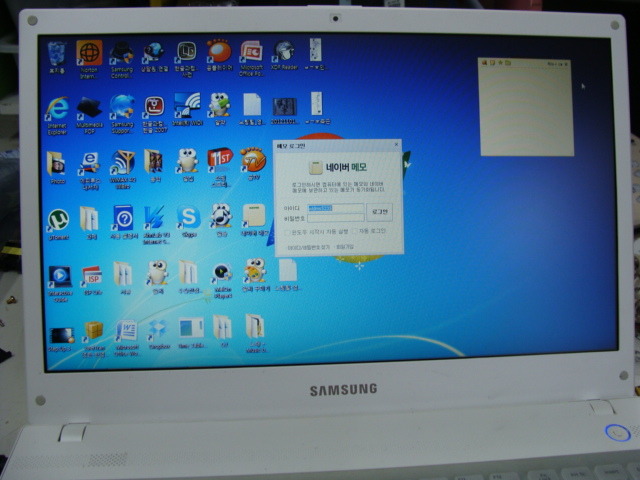This screenshot has width=640, height=480.
Task: Open the Photo folder
Action: click(x=57, y=167)
